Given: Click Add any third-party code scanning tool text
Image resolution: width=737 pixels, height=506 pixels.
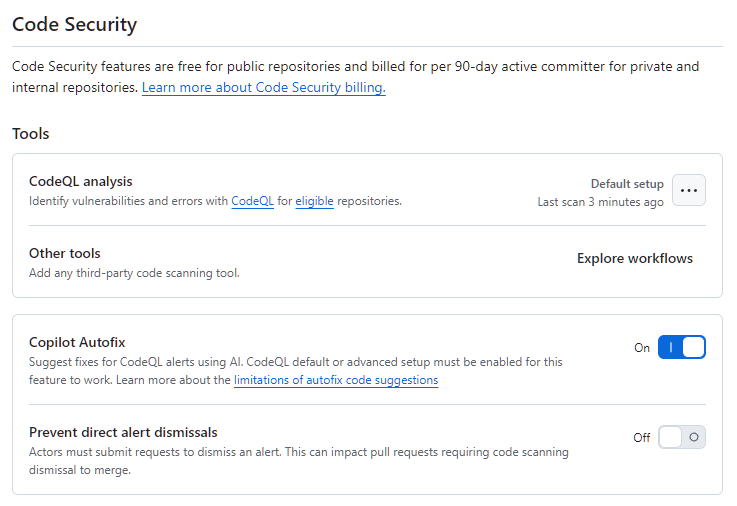Looking at the screenshot, I should click(x=134, y=273).
